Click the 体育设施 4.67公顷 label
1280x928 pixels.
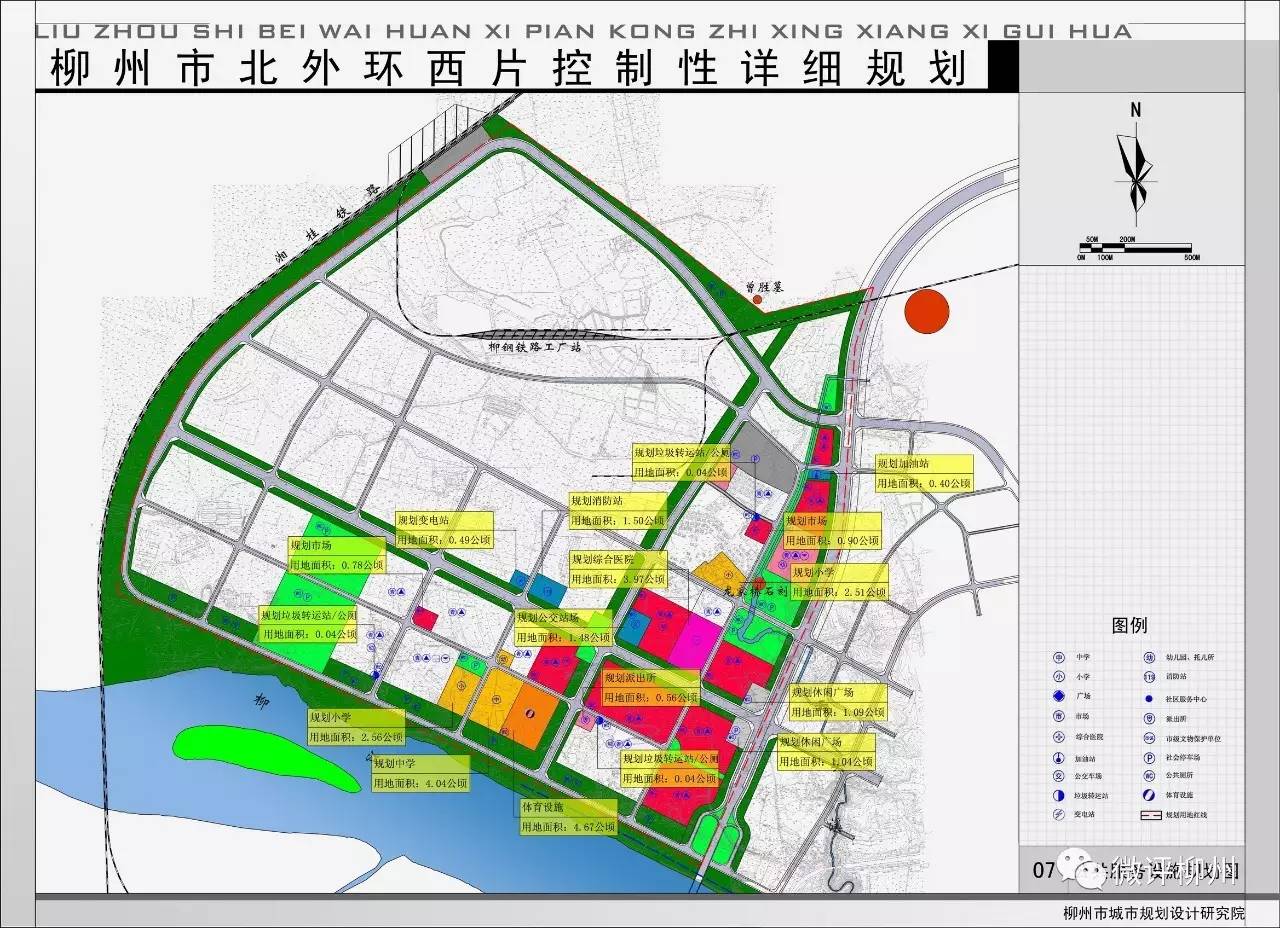[568, 816]
